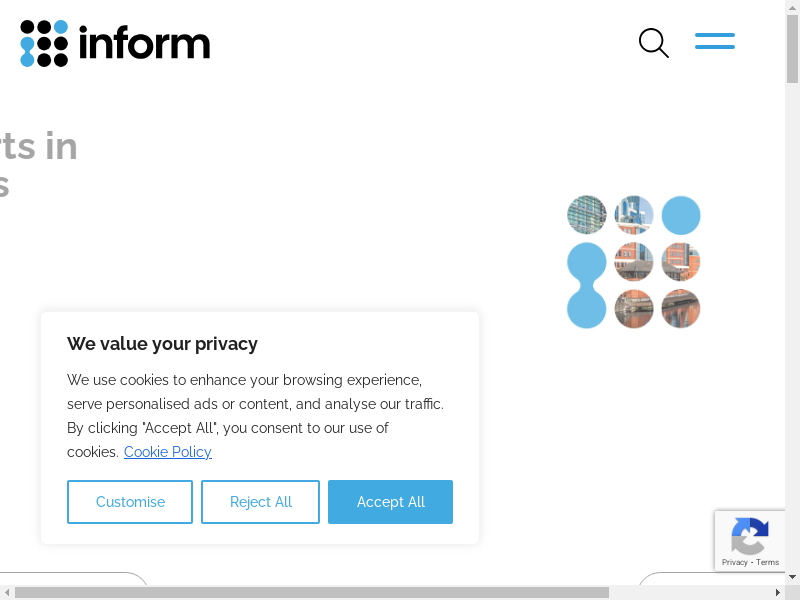This screenshot has height=600, width=800.
Task: Click the green glass facade circle image
Action: (x=587, y=215)
